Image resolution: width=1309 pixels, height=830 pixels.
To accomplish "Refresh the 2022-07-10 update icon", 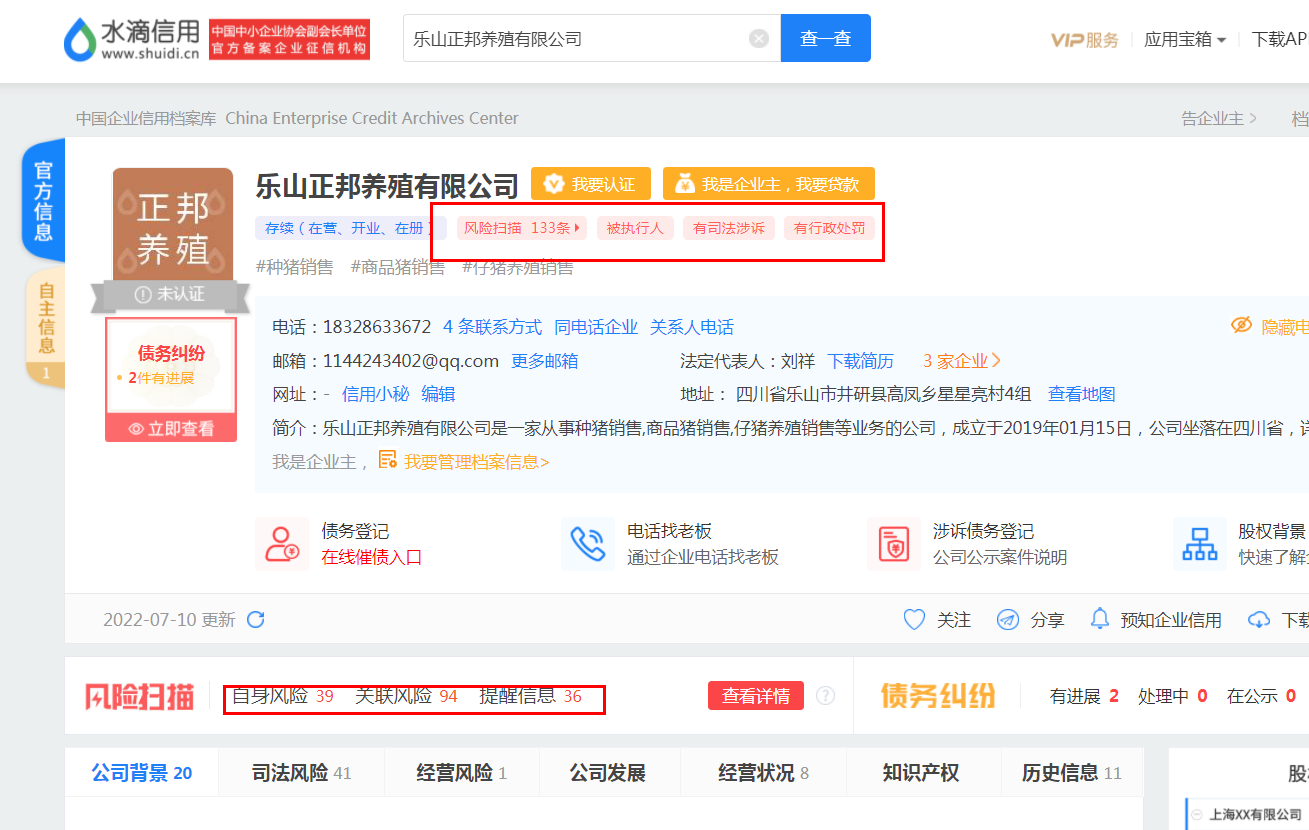I will click(x=256, y=619).
